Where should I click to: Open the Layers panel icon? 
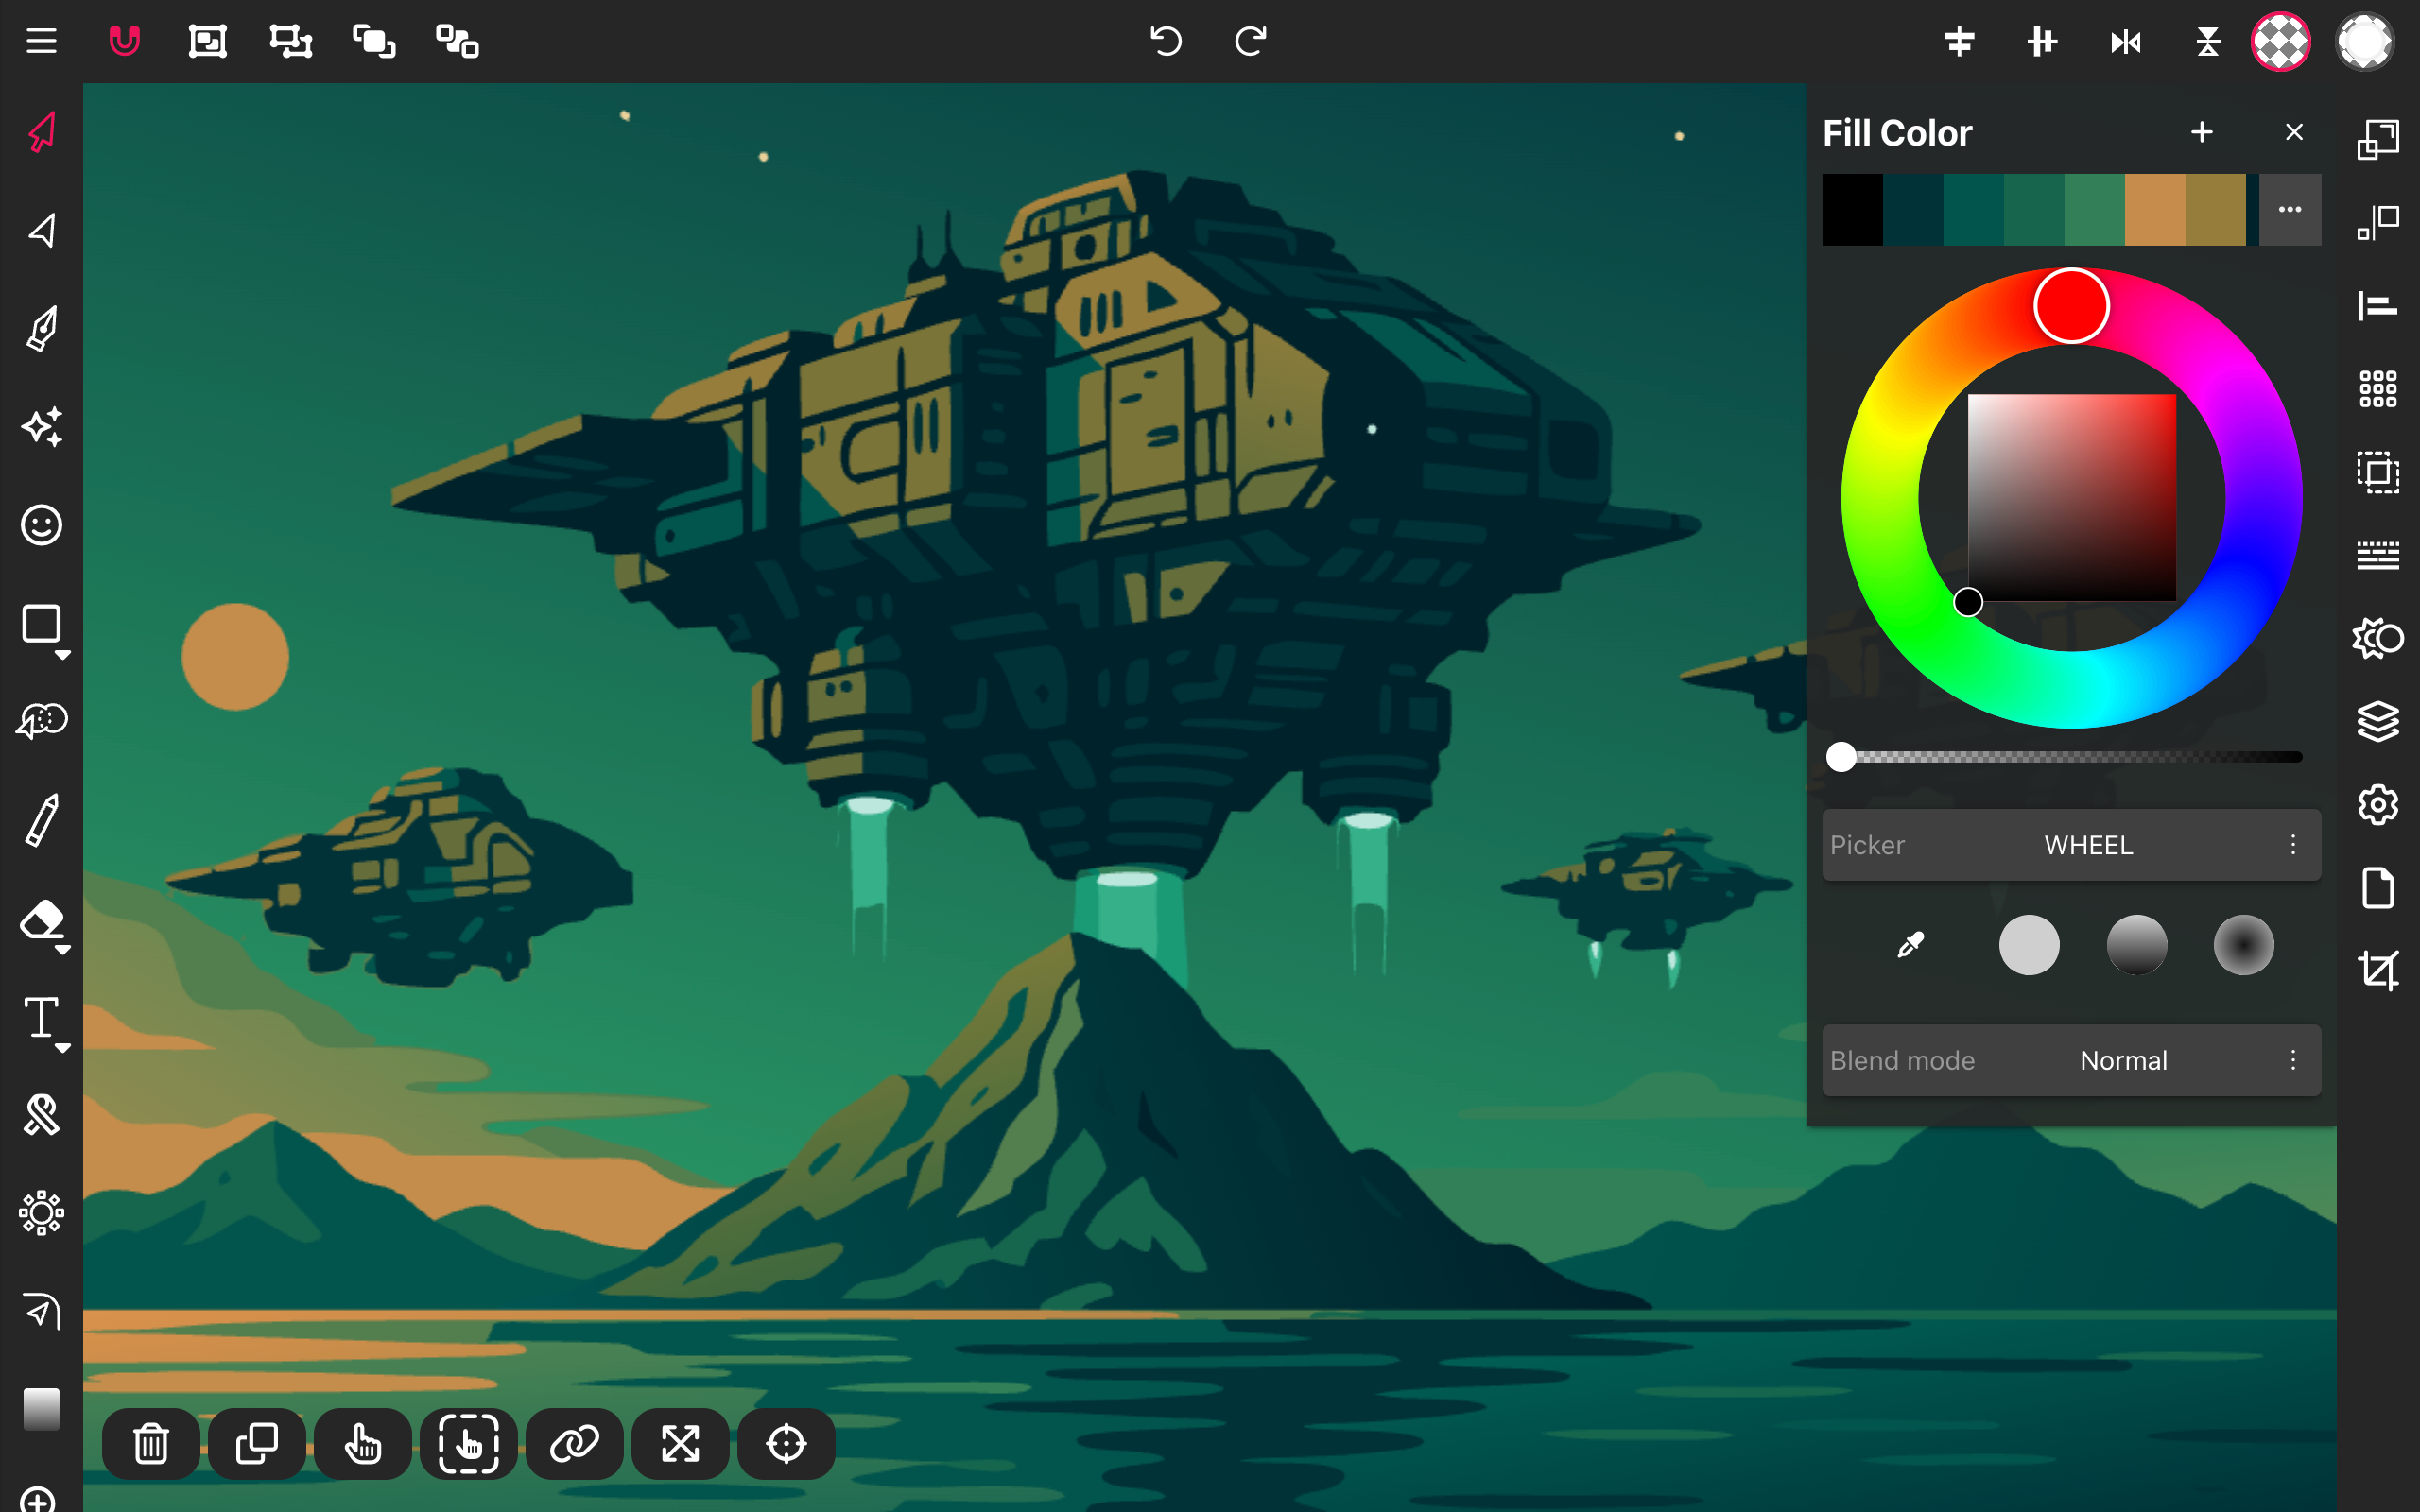pyautogui.click(x=2377, y=721)
